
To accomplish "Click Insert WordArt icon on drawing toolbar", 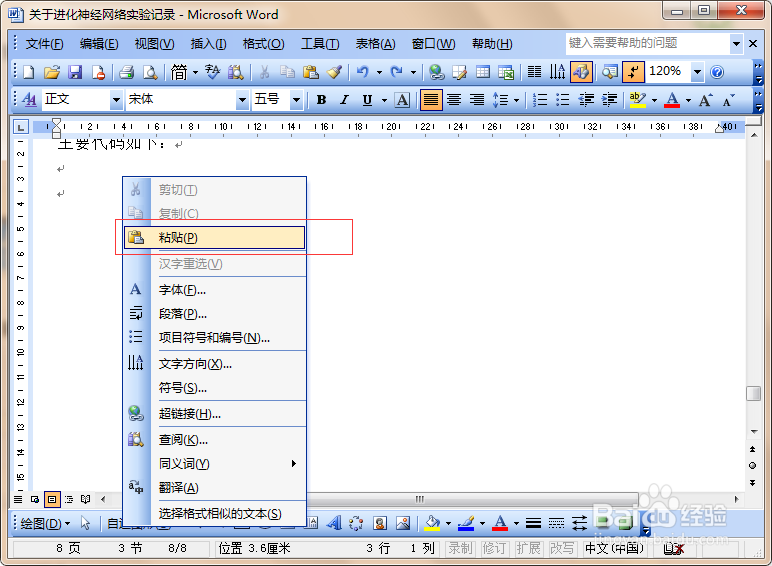I will coord(334,523).
